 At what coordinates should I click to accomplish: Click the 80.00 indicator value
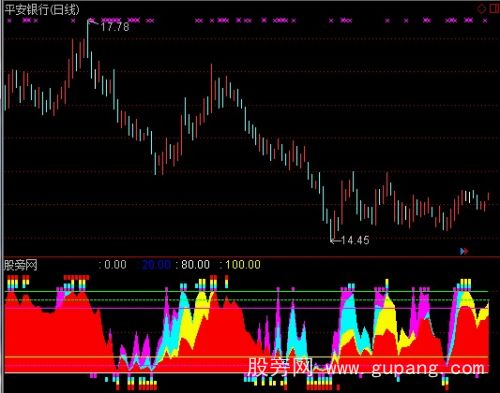[x=195, y=265]
